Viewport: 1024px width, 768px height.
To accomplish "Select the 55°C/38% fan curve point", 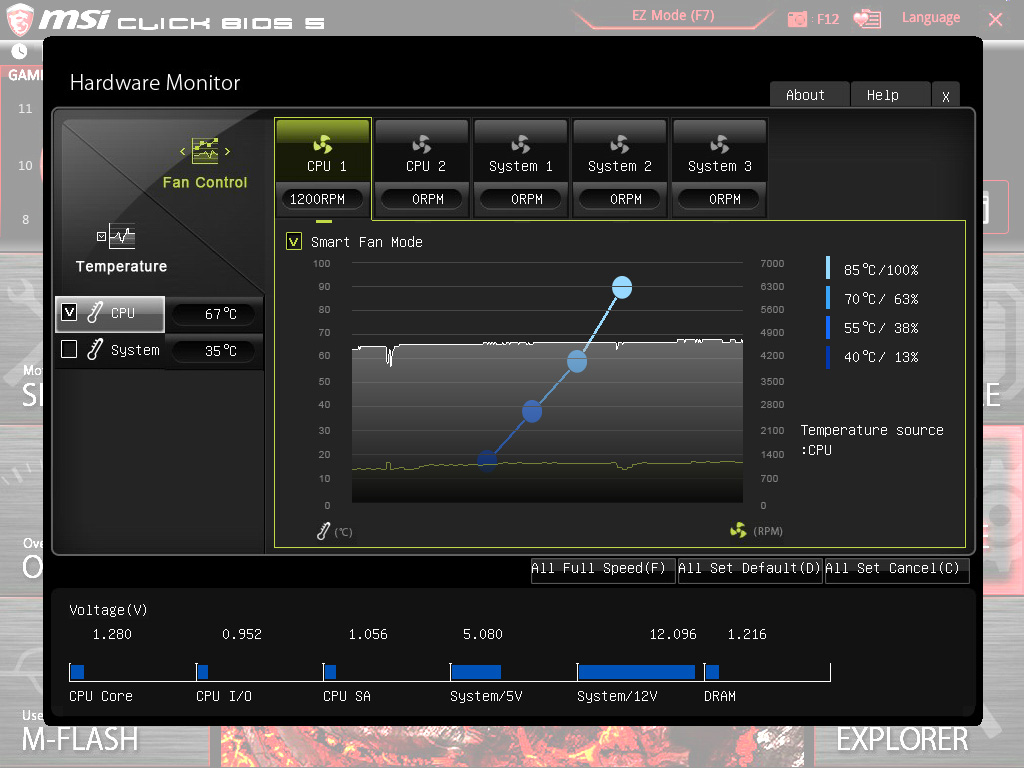I will 532,411.
